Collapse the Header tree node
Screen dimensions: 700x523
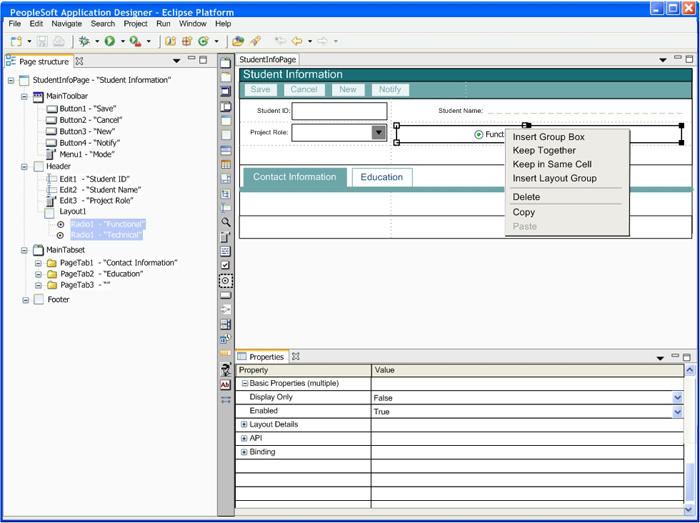click(25, 167)
